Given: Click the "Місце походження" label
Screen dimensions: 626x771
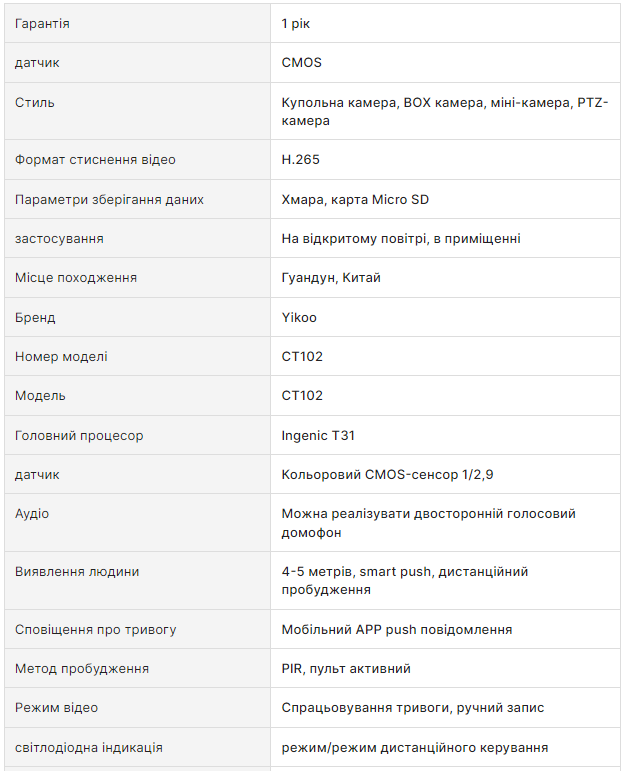Looking at the screenshot, I should (76, 278).
